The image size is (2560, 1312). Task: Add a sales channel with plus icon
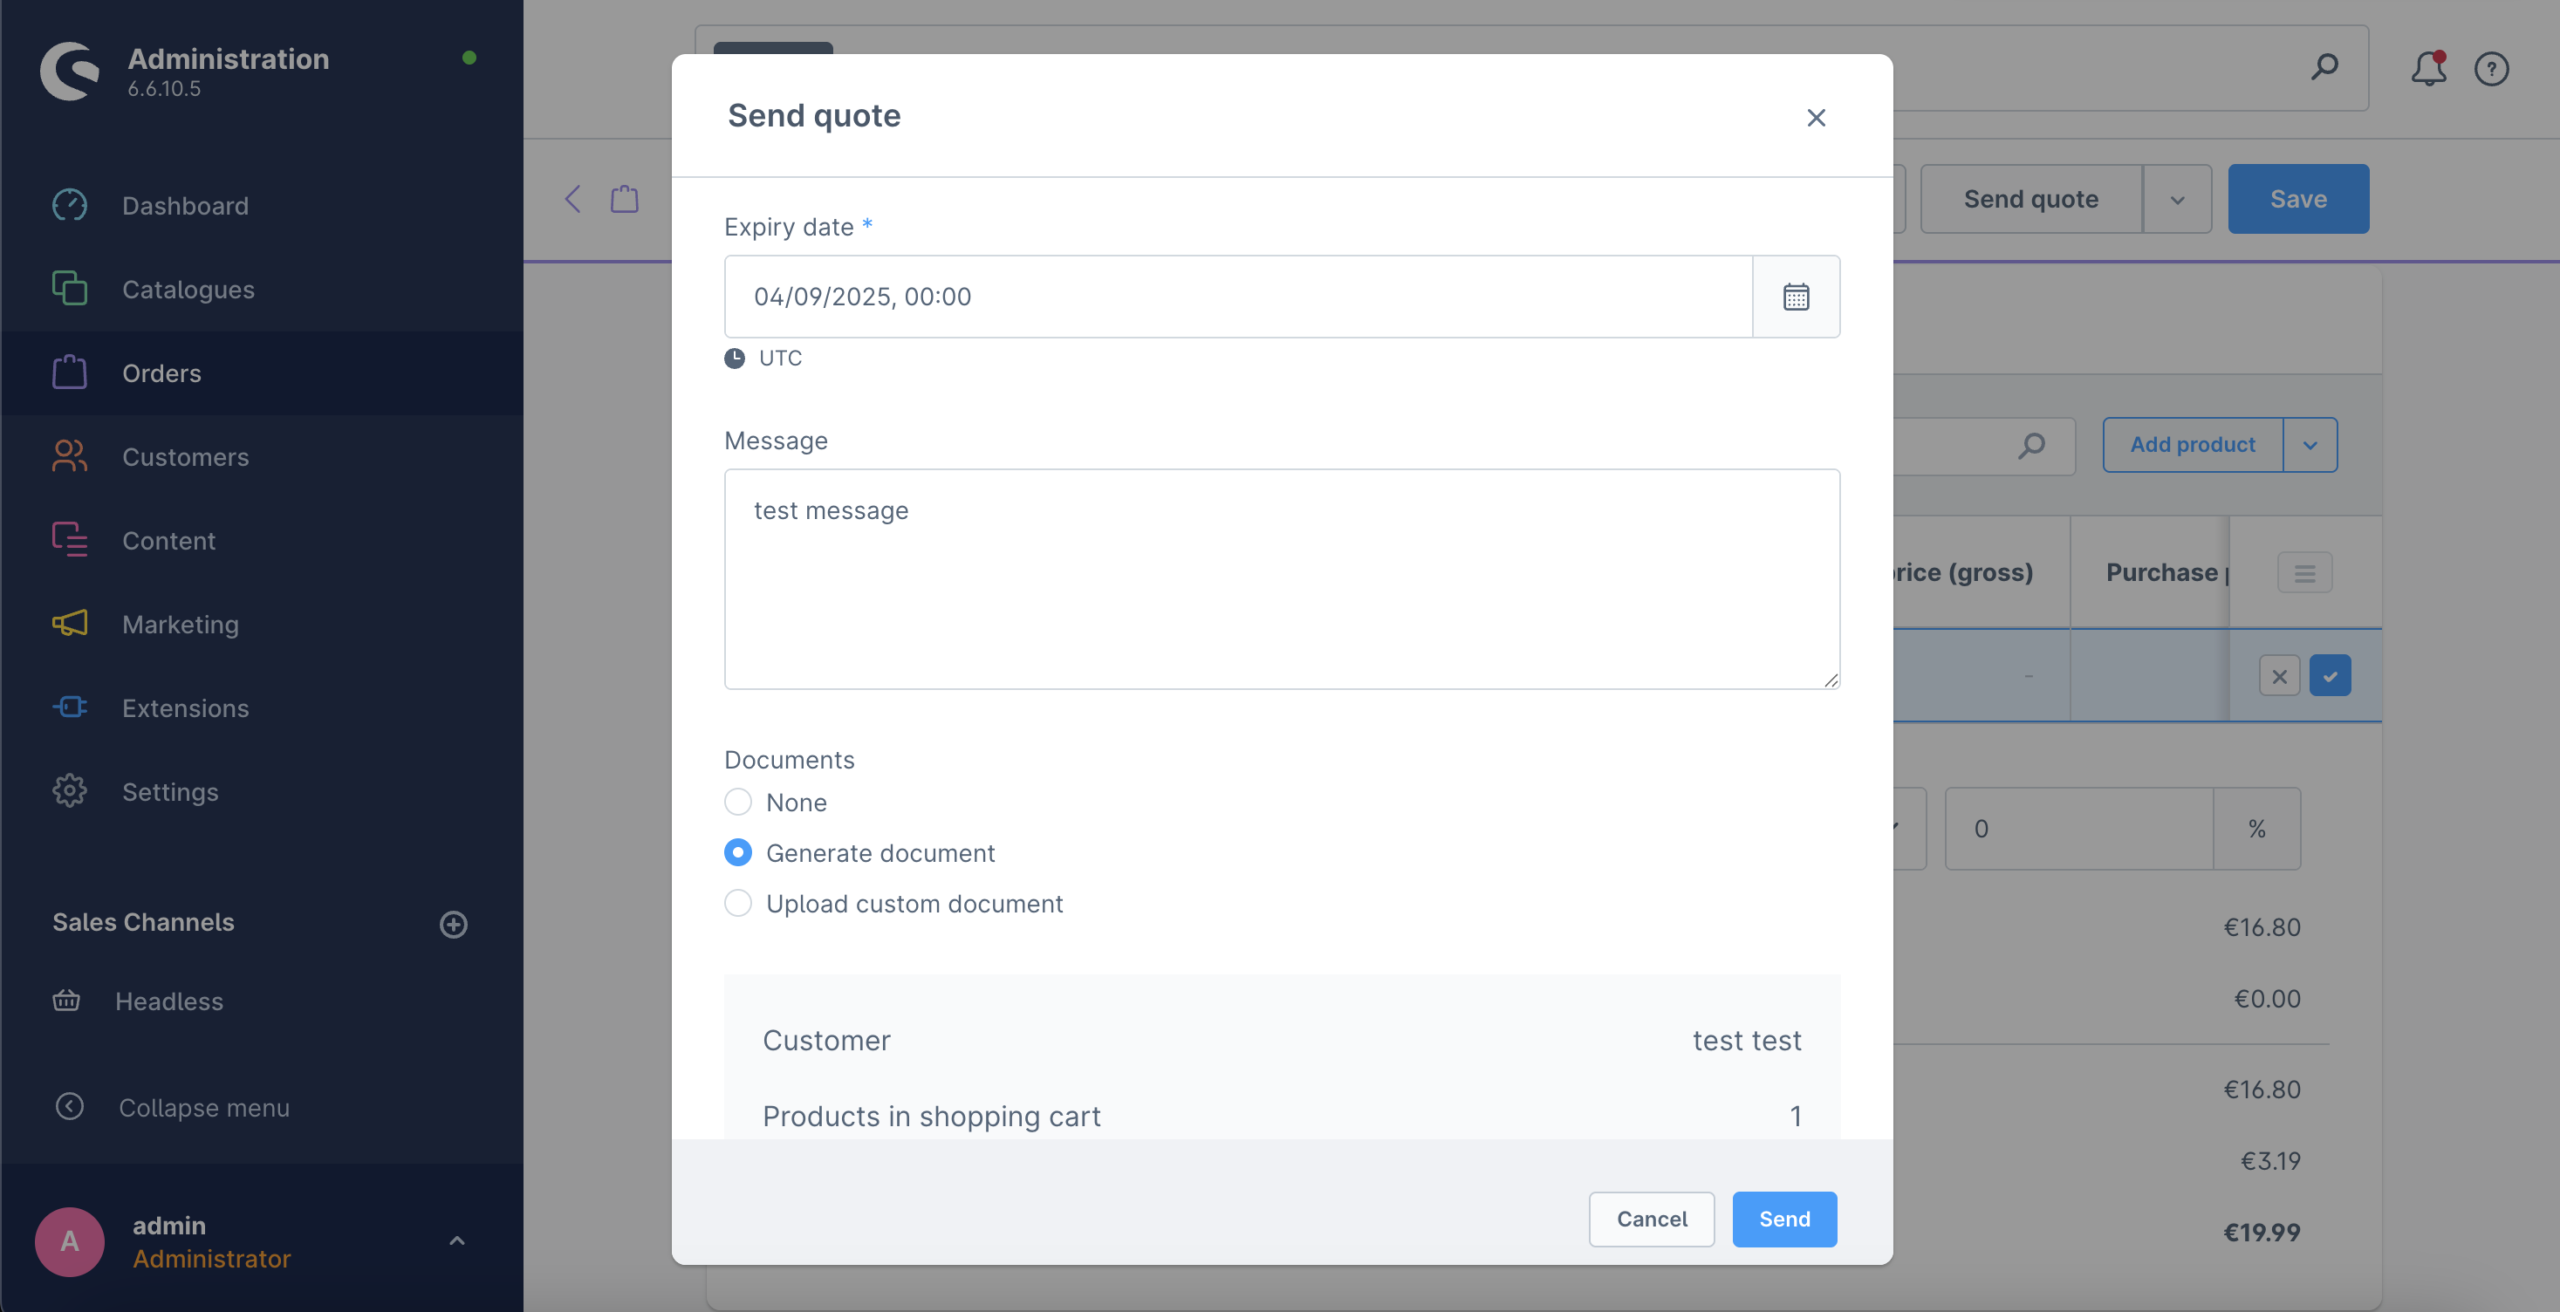(x=454, y=924)
